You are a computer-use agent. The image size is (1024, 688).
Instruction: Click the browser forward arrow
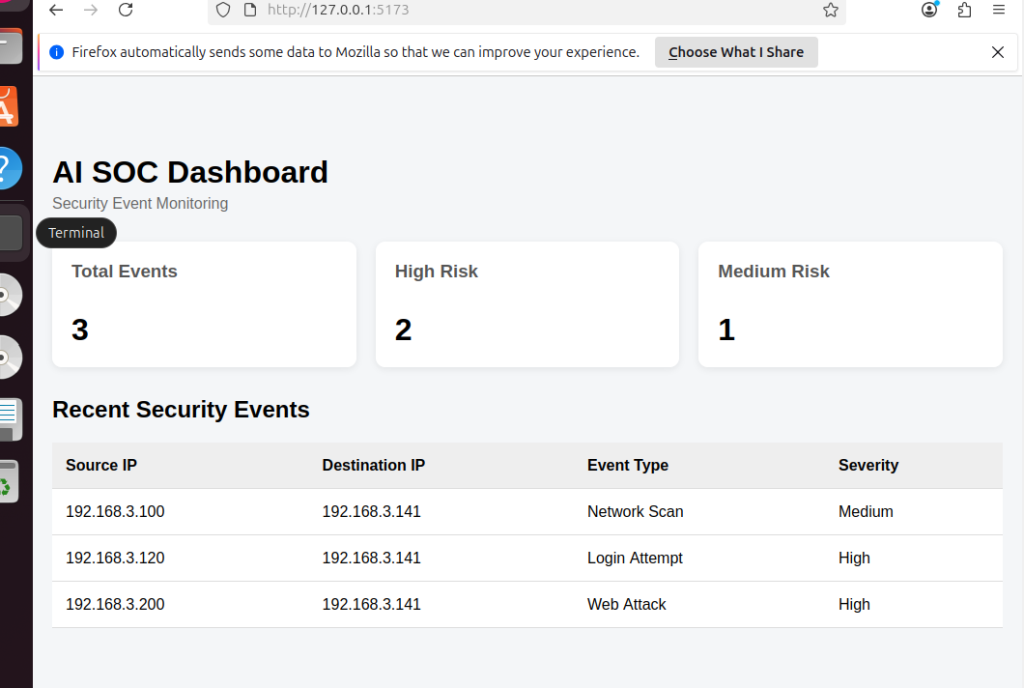(x=91, y=10)
